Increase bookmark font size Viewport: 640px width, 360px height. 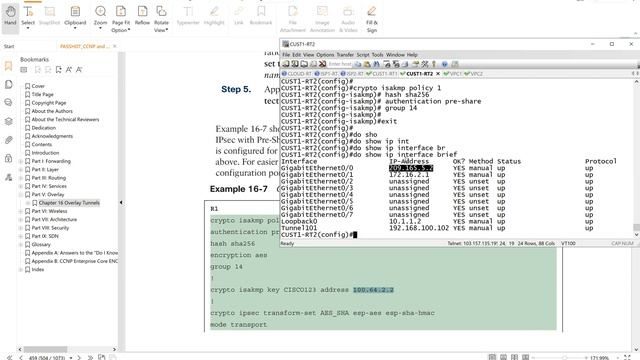pos(69,70)
